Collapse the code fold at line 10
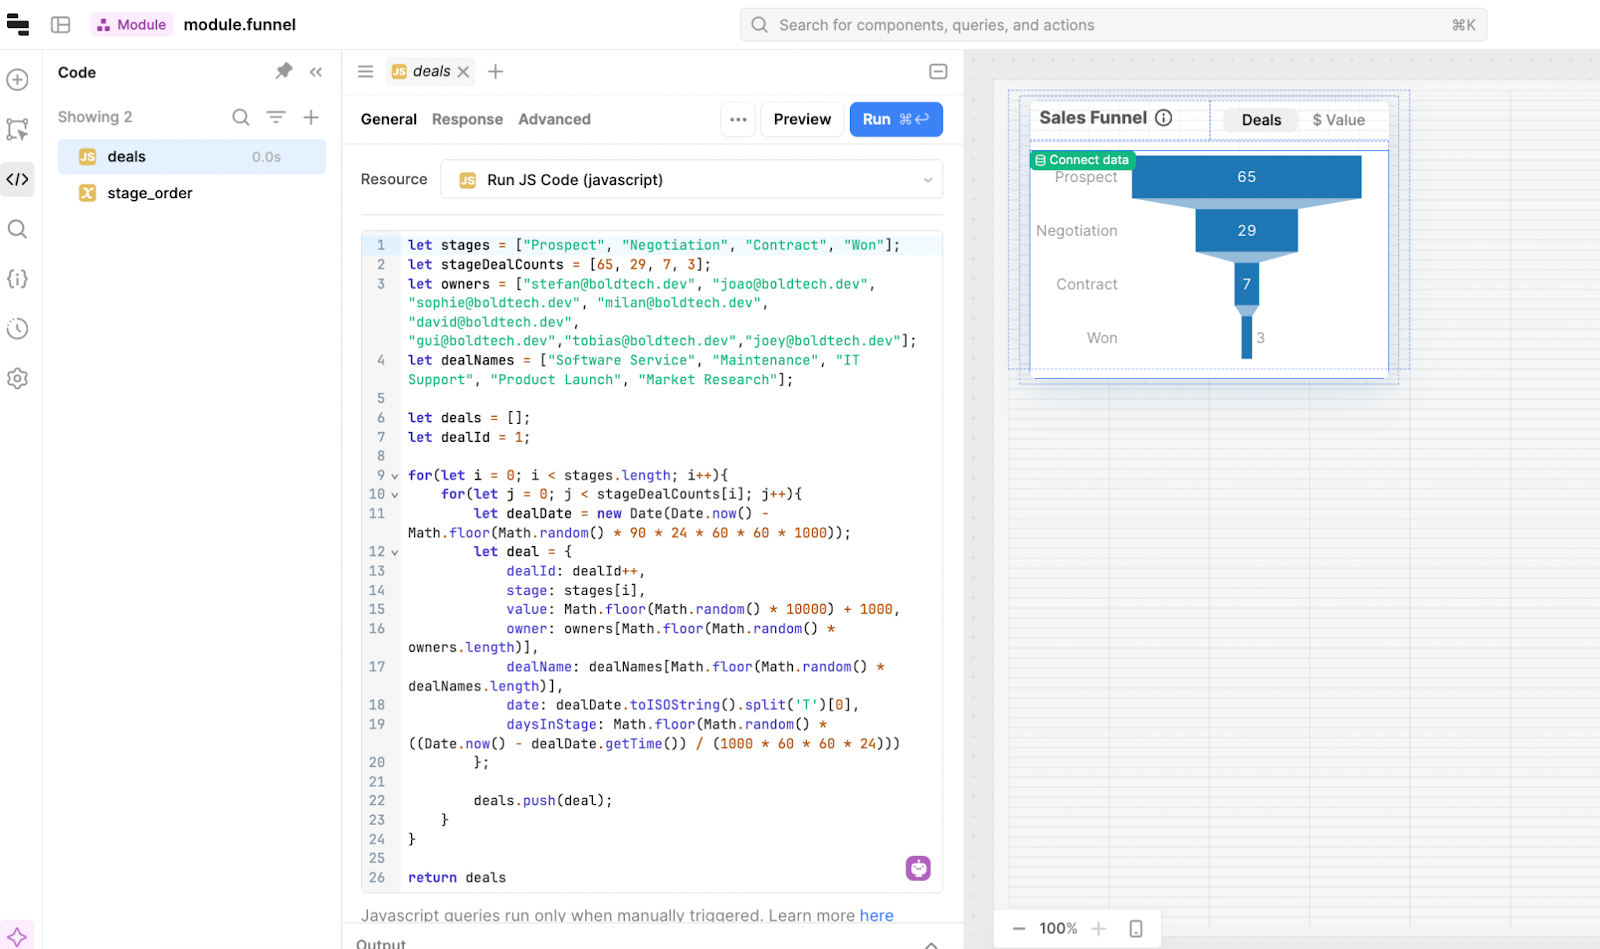The height and width of the screenshot is (949, 1600). tap(395, 495)
